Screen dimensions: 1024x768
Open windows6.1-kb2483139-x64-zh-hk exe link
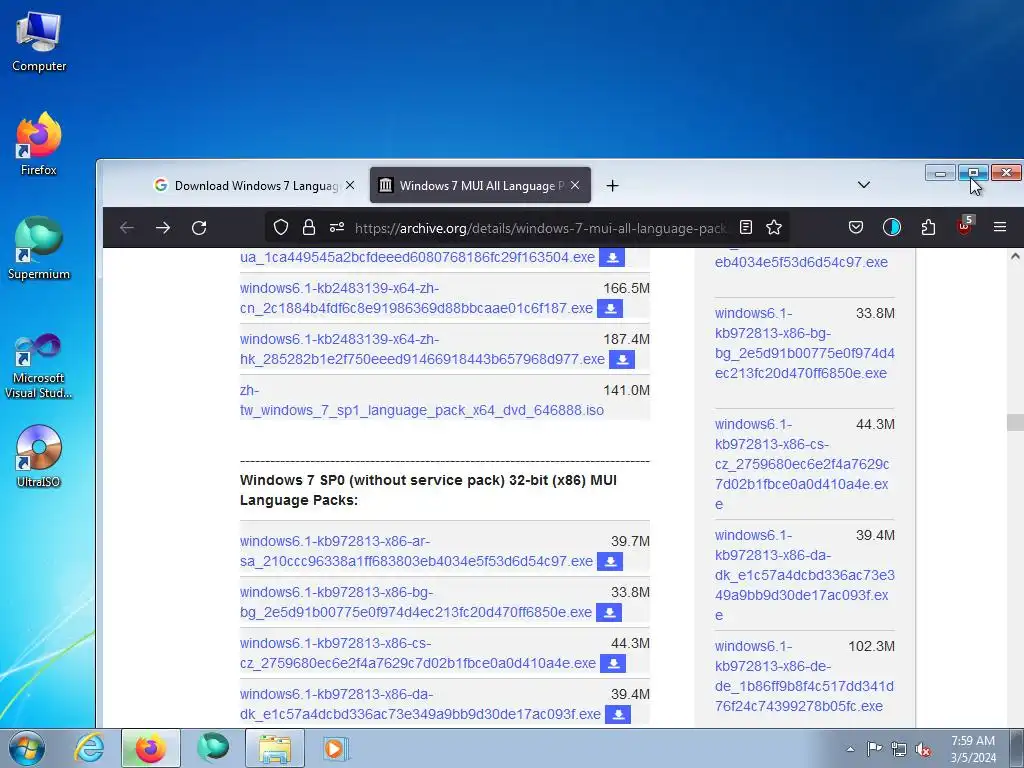(422, 349)
